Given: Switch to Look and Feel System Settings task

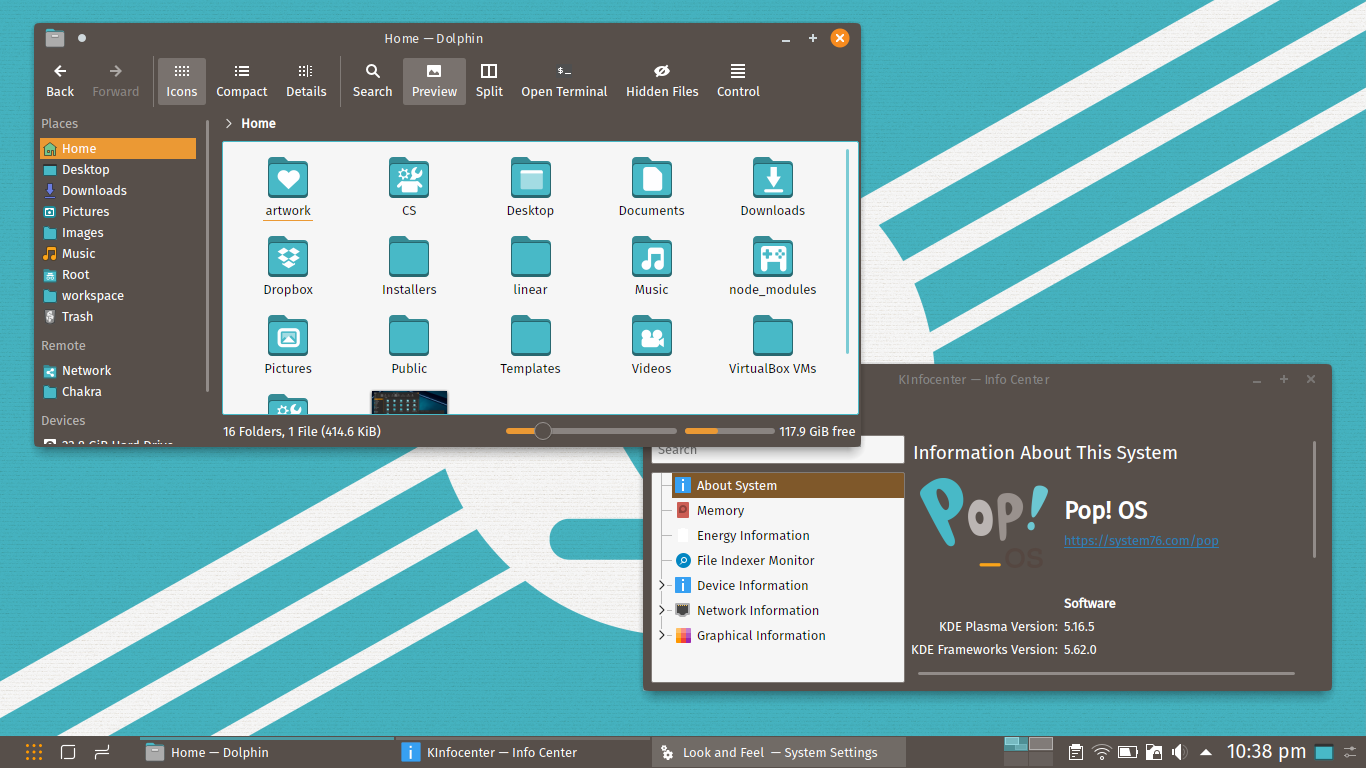Looking at the screenshot, I should coord(779,752).
